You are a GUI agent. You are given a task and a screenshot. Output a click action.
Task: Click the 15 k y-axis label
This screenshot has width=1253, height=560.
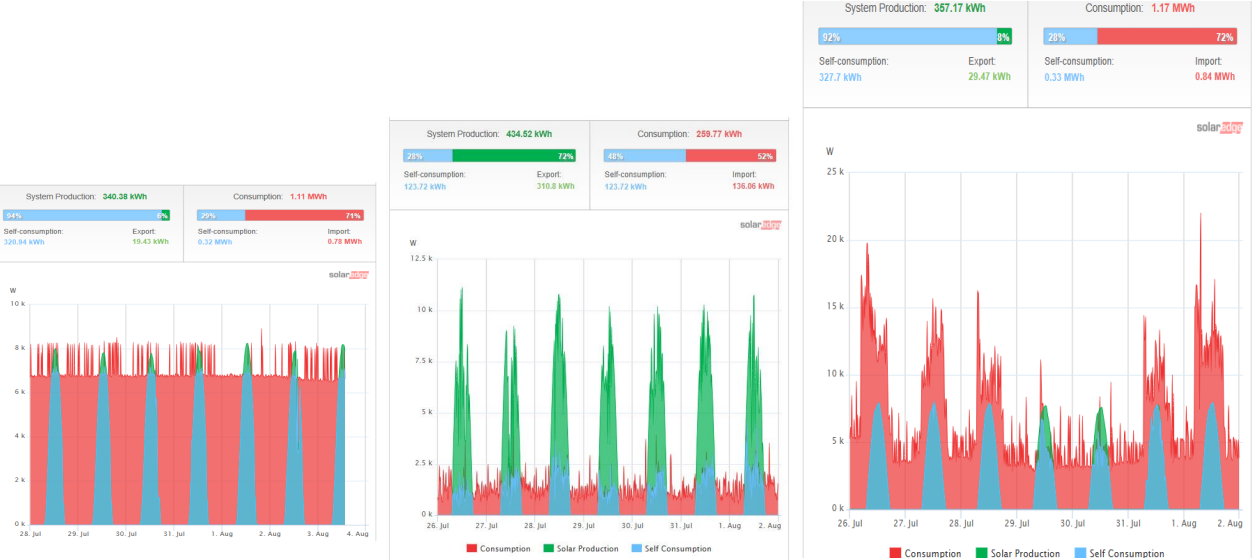coord(835,306)
